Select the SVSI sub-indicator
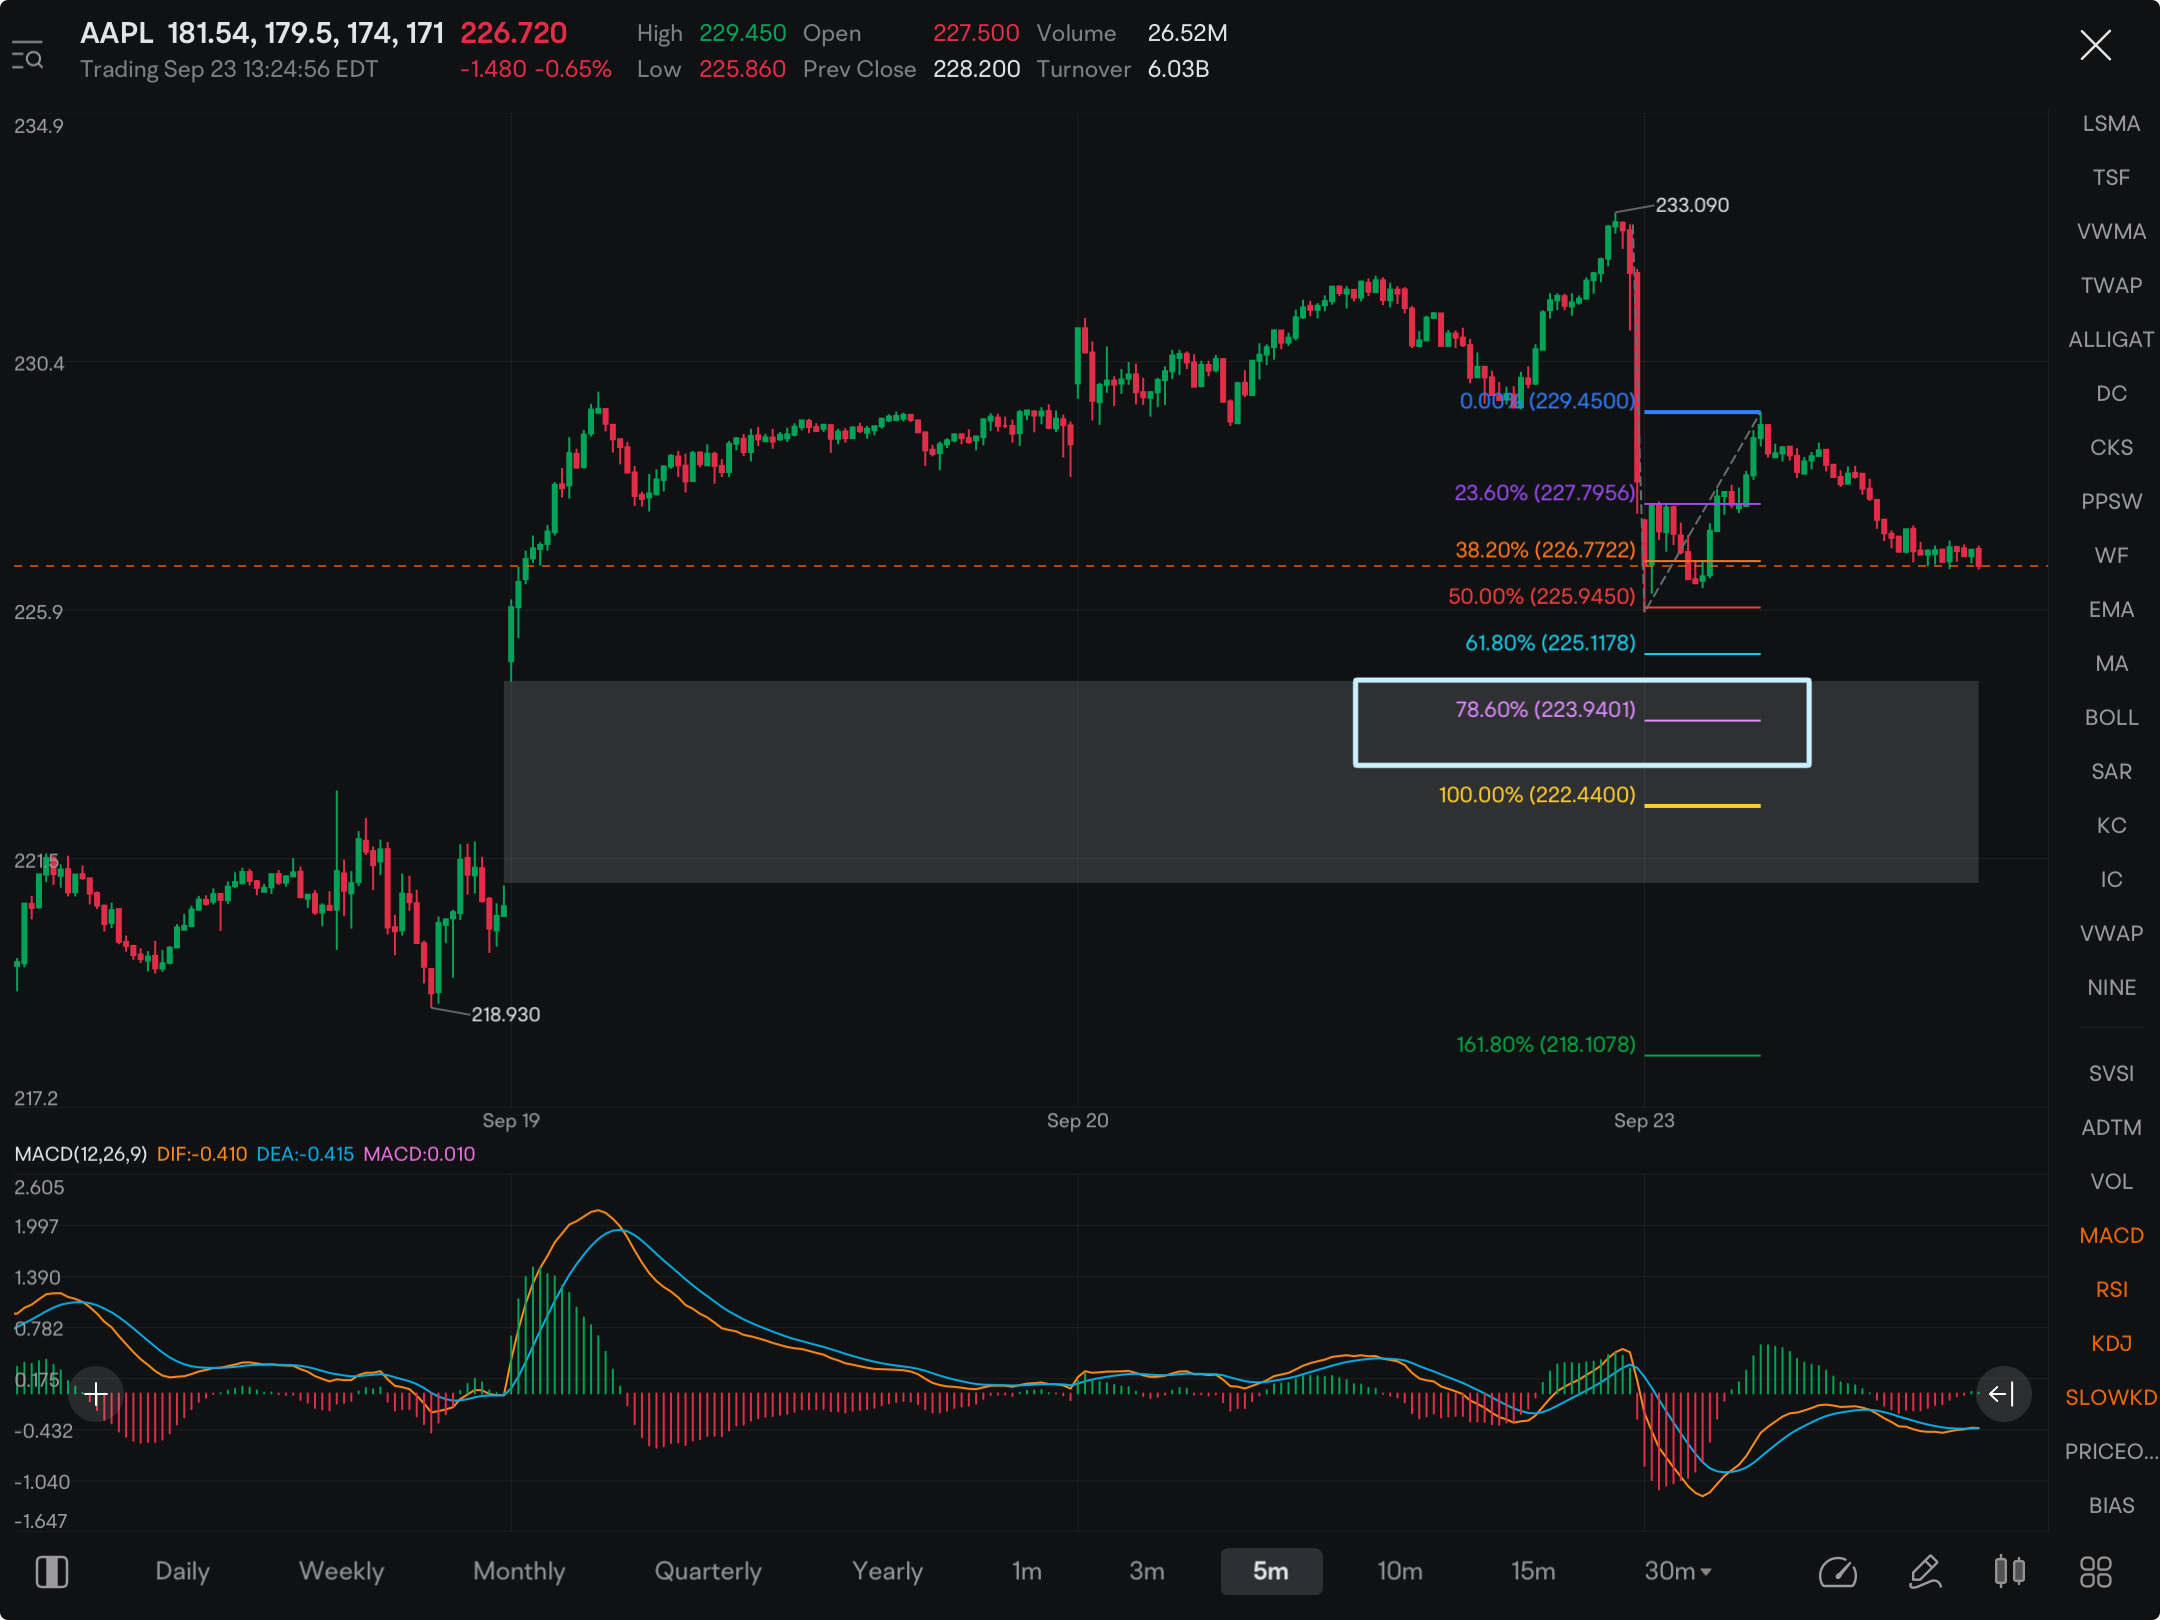 pyautogui.click(x=2111, y=1073)
